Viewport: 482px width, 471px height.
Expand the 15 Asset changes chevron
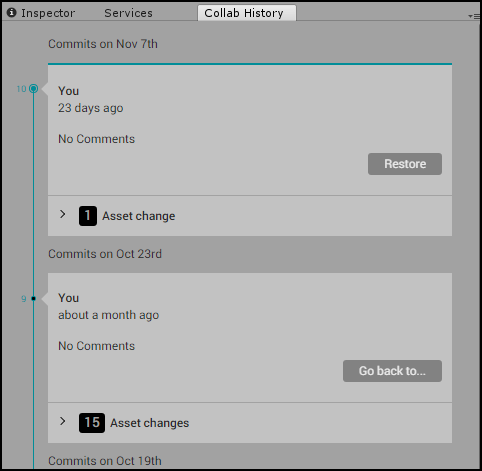pos(63,421)
